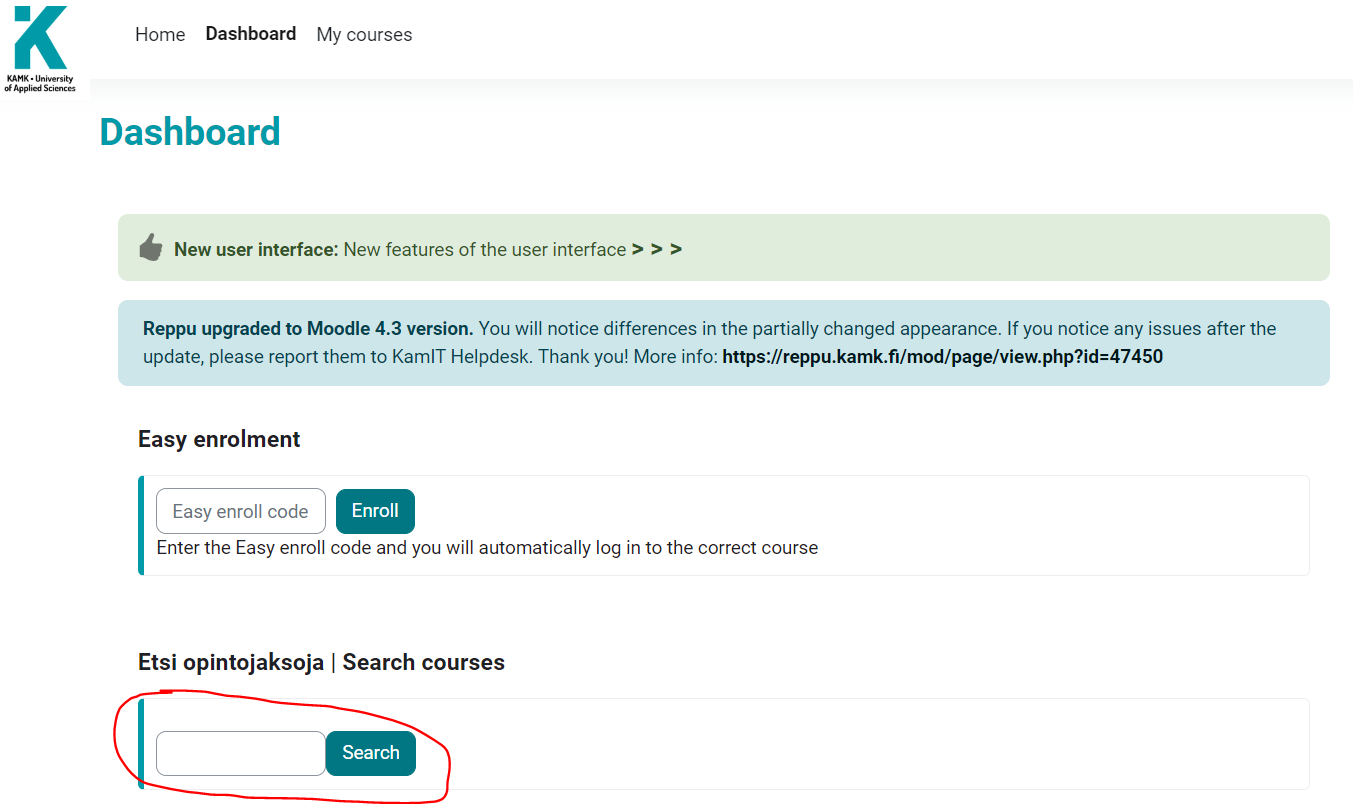
Task: Click the Easy enrolment heading
Action: (x=219, y=439)
